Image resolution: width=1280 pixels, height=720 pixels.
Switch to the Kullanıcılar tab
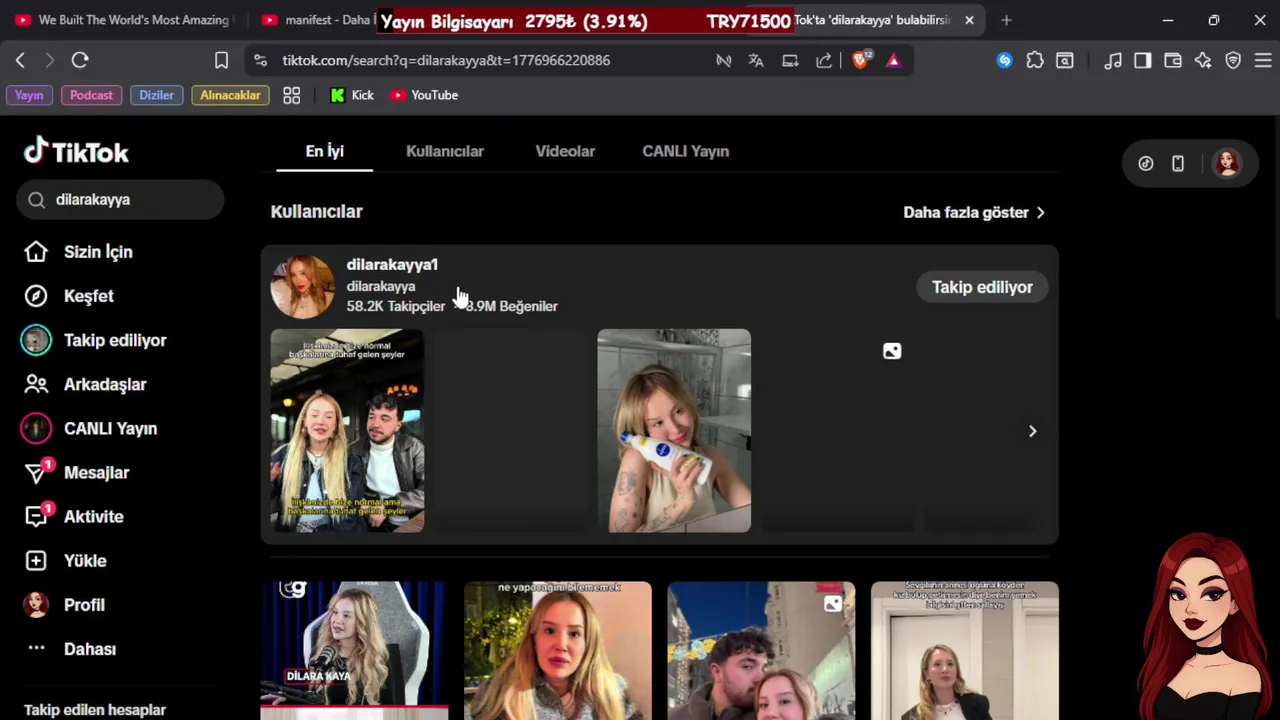click(x=445, y=151)
